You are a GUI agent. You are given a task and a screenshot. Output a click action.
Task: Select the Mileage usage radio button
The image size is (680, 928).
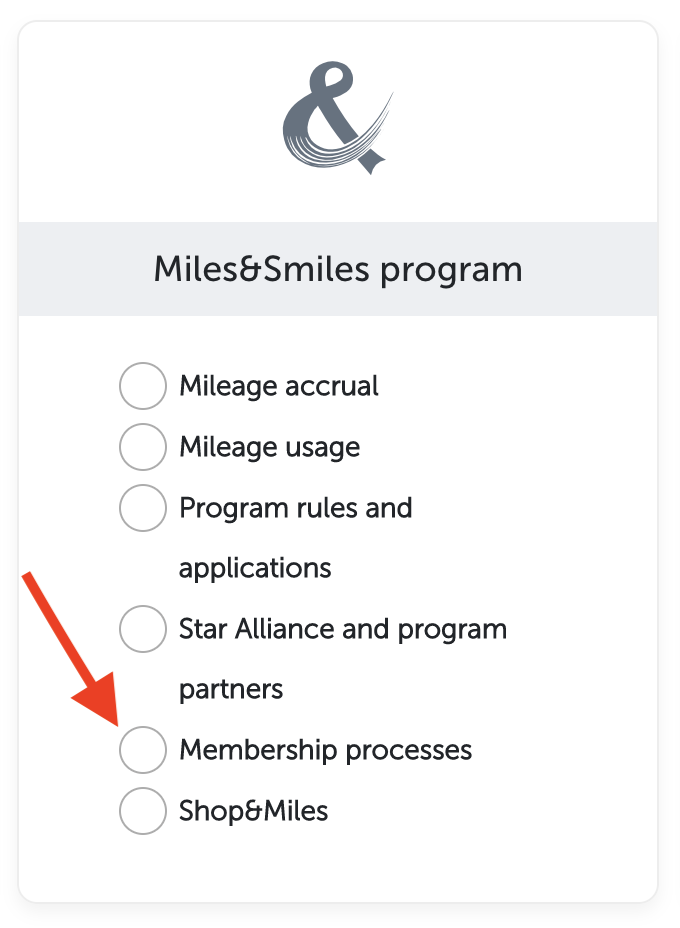tap(143, 447)
